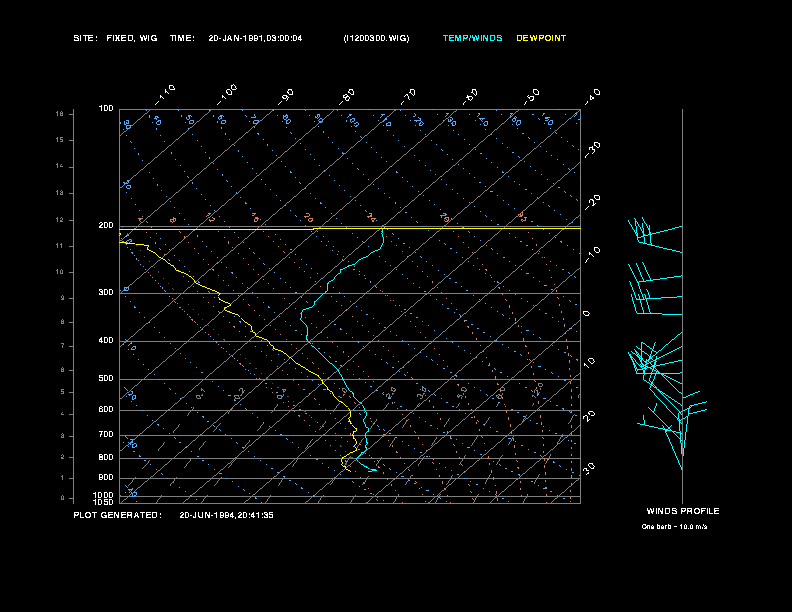The image size is (792, 612).
Task: Click the yellow DEWPOINT legend label
Action: click(541, 38)
